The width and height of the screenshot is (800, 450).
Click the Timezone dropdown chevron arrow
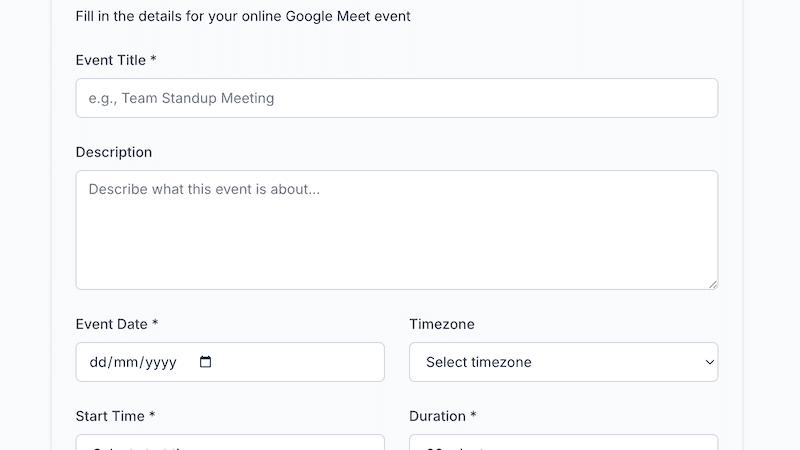[709, 362]
